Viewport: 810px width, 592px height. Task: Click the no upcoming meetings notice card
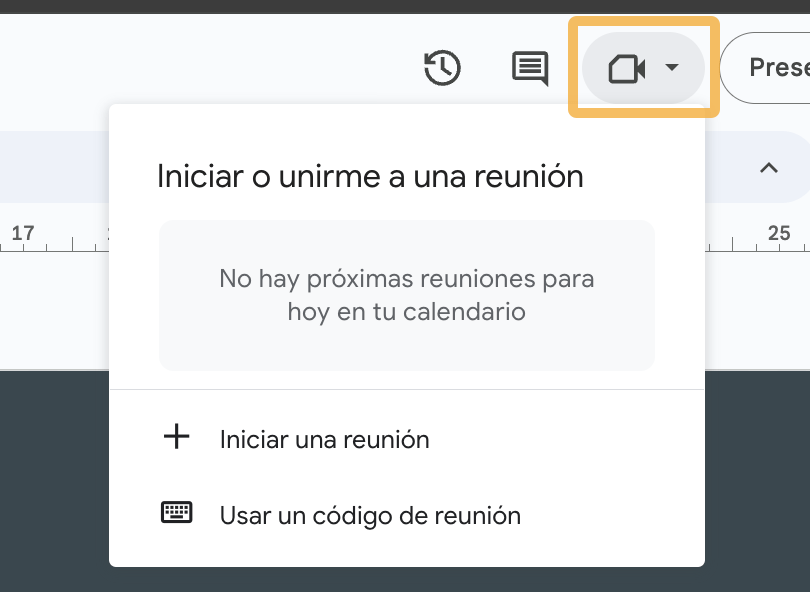pyautogui.click(x=406, y=295)
